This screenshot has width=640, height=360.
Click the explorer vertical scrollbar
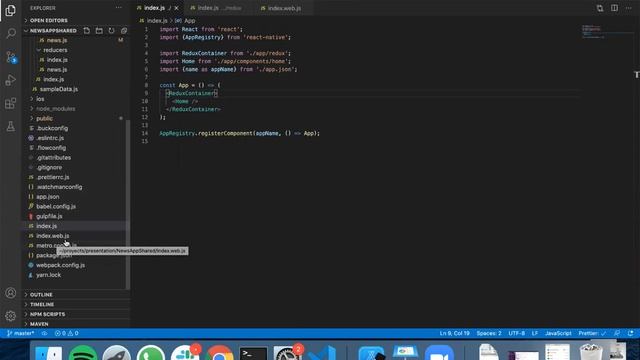[x=128, y=204]
